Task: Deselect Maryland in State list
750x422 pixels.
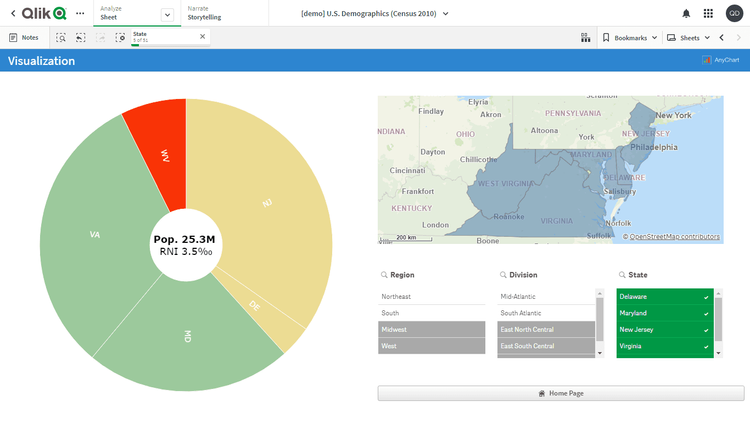Action: 664,313
